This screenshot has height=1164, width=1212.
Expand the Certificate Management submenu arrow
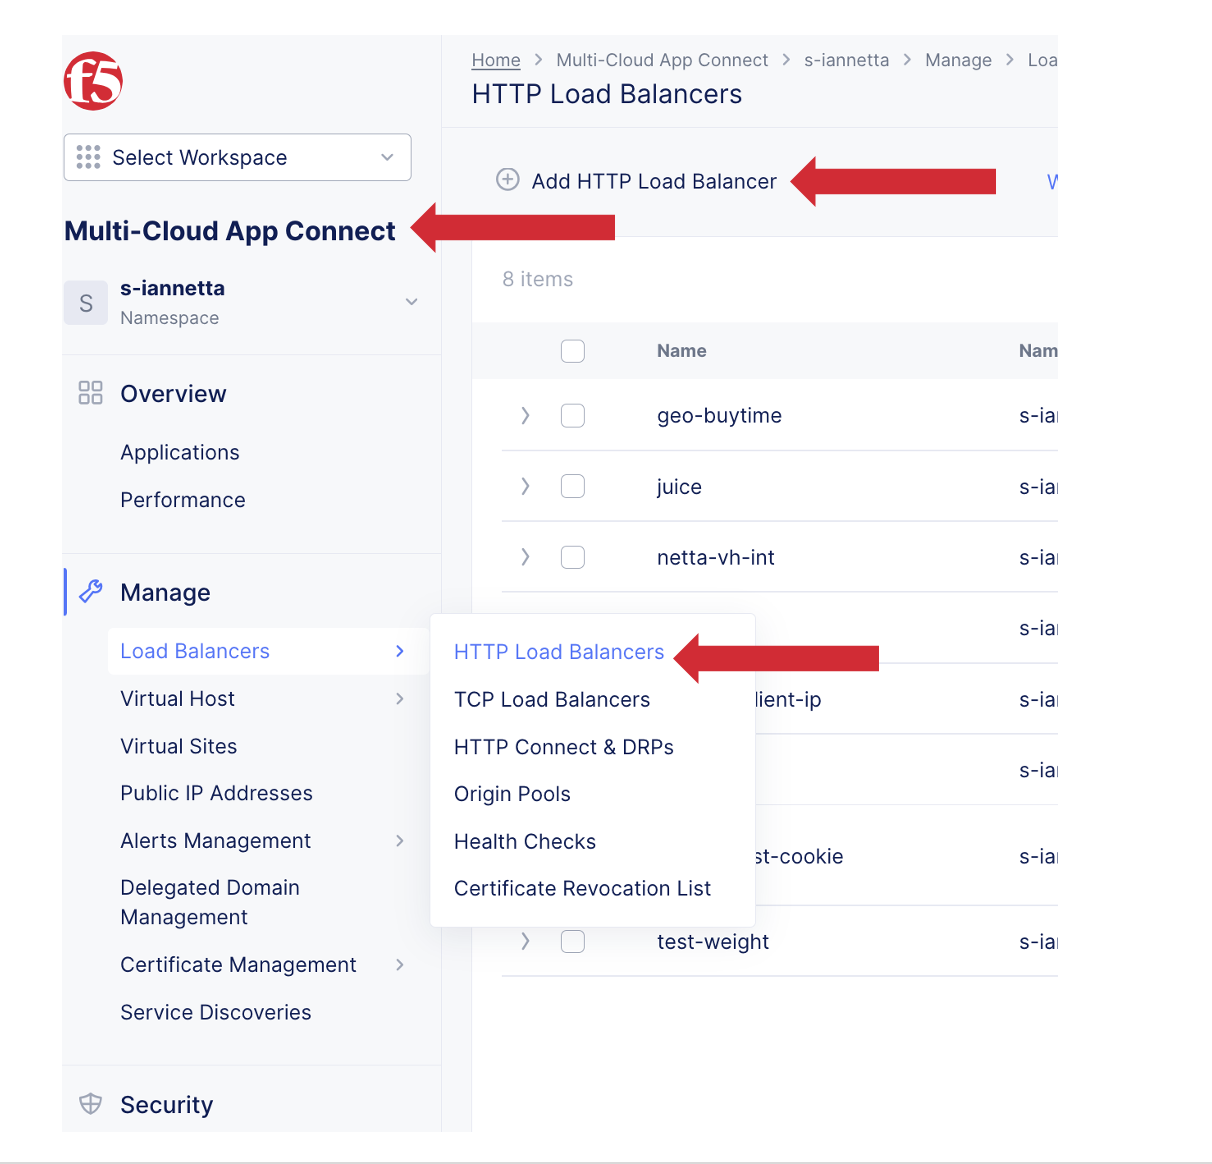point(400,965)
